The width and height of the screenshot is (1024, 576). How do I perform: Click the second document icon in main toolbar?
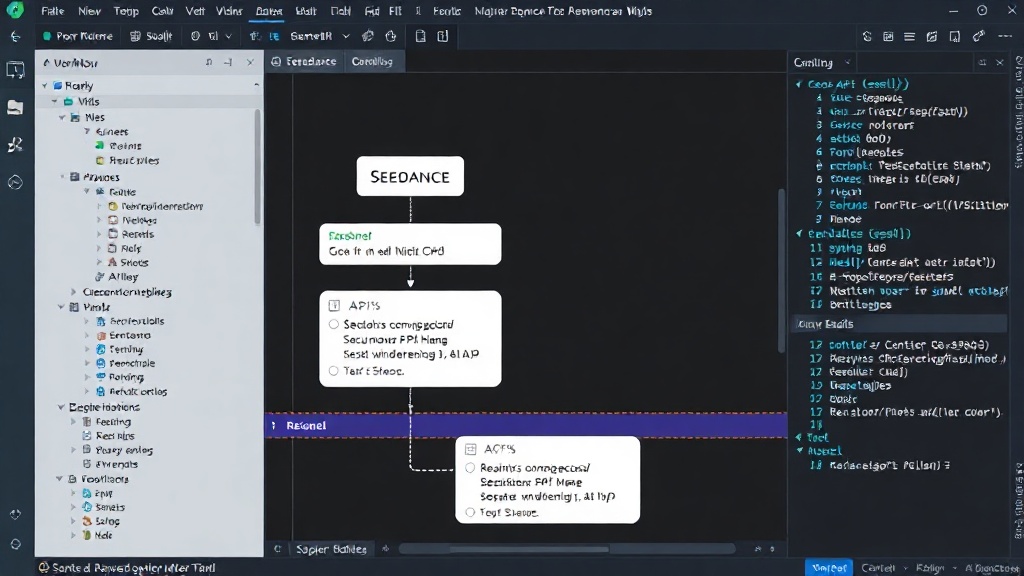click(443, 36)
